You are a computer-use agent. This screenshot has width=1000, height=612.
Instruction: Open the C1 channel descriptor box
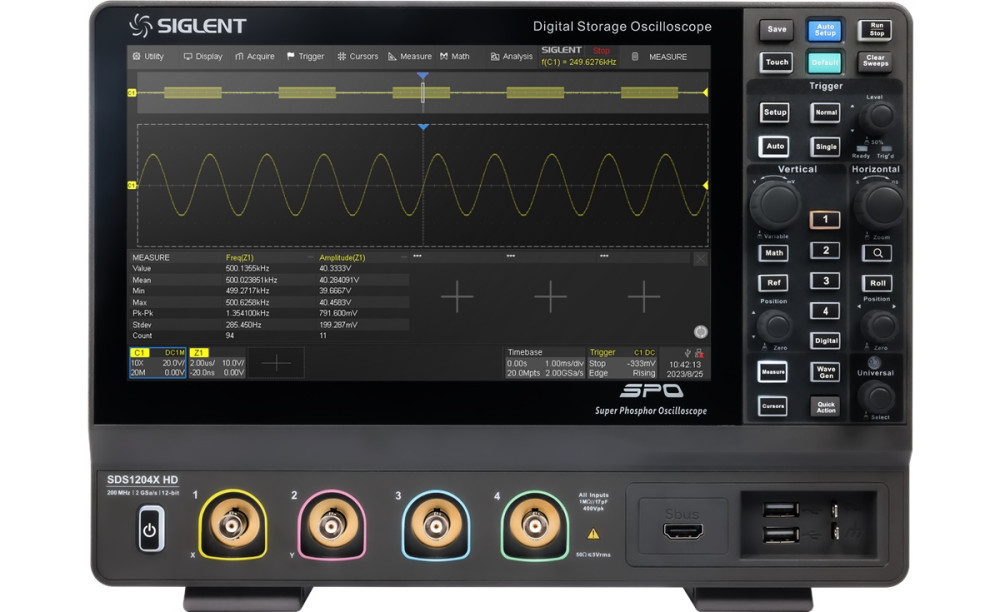pos(158,363)
